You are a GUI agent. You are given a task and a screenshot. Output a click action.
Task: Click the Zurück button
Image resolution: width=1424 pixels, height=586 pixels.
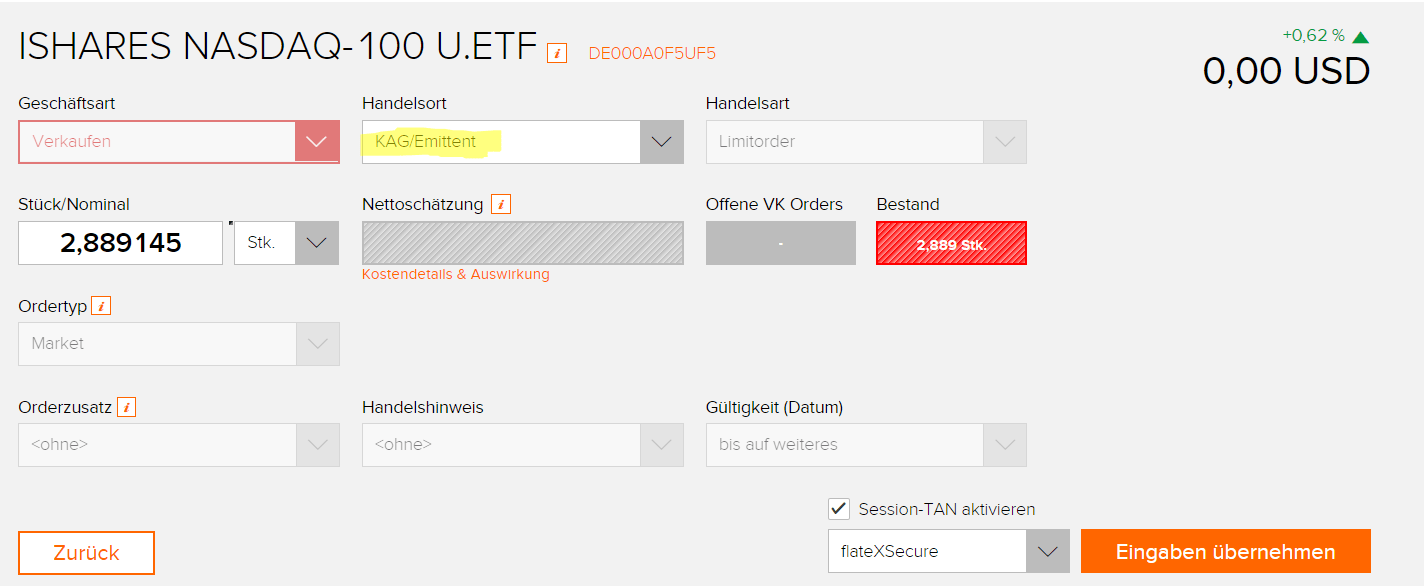tap(86, 553)
